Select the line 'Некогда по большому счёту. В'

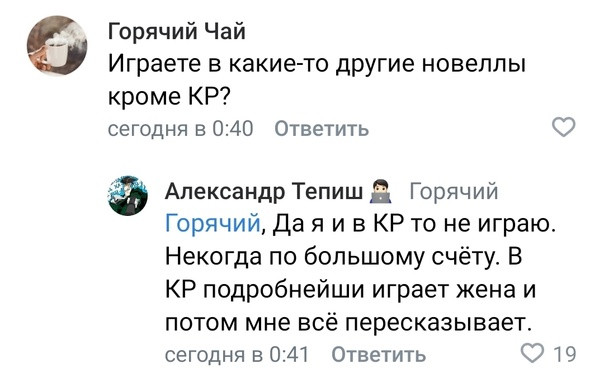tap(344, 256)
